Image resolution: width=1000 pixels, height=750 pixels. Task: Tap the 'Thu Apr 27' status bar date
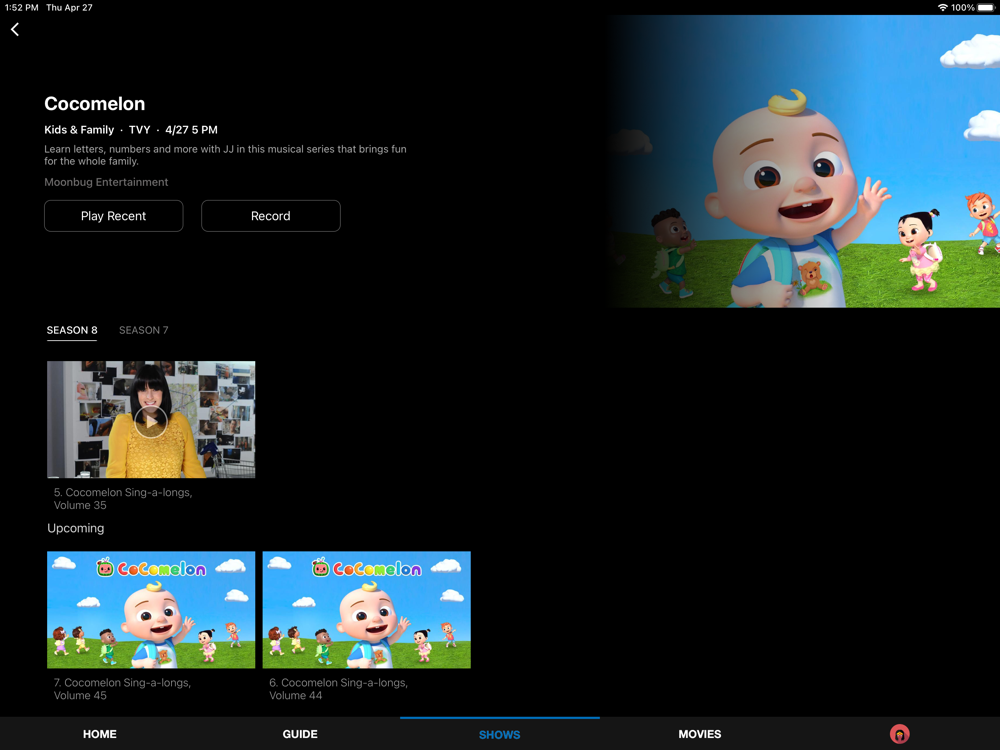click(x=70, y=8)
